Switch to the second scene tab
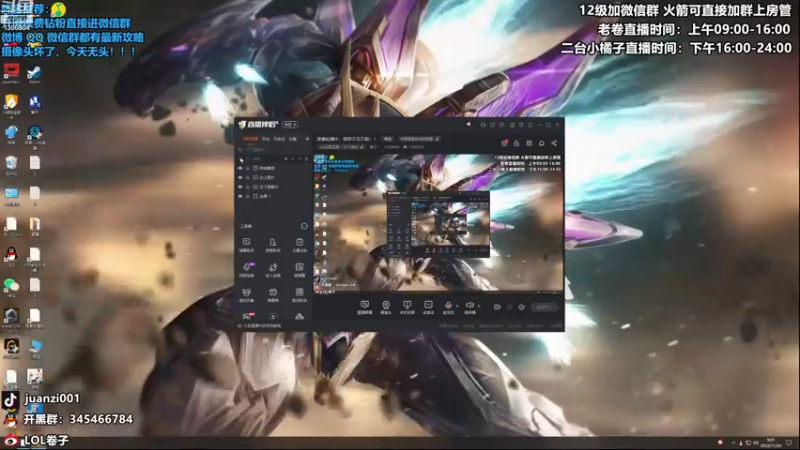800x450 pixels. click(266, 139)
